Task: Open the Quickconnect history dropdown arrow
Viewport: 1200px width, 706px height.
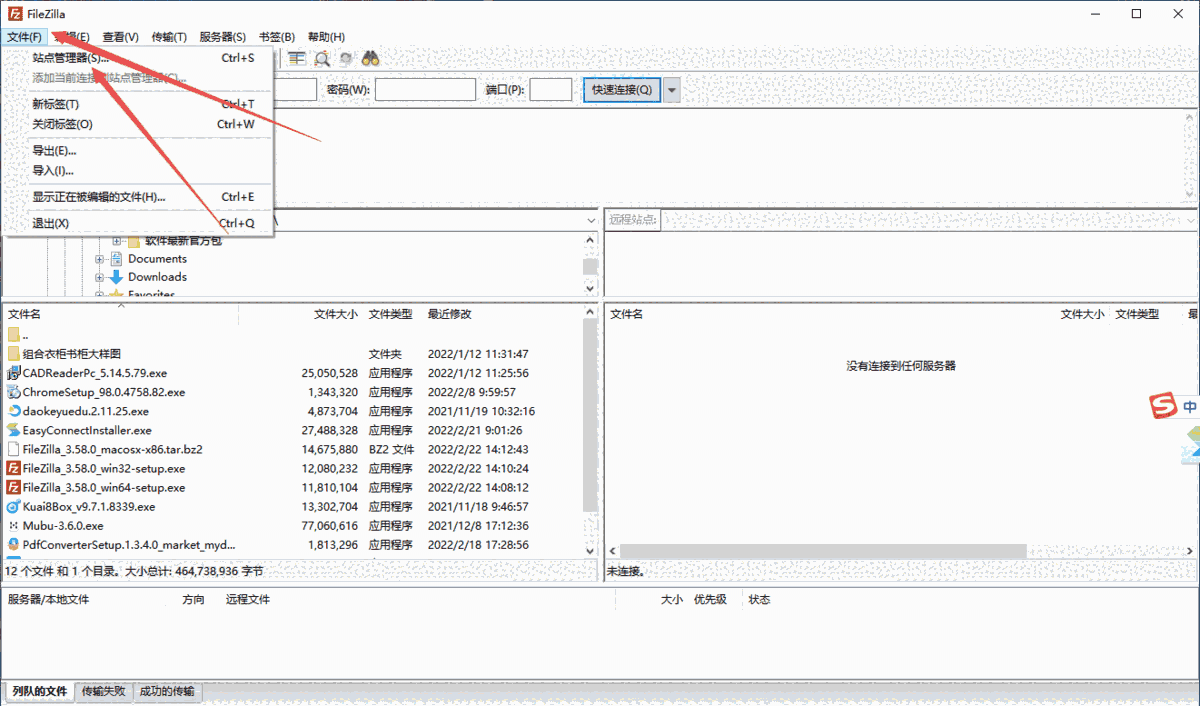Action: point(671,89)
